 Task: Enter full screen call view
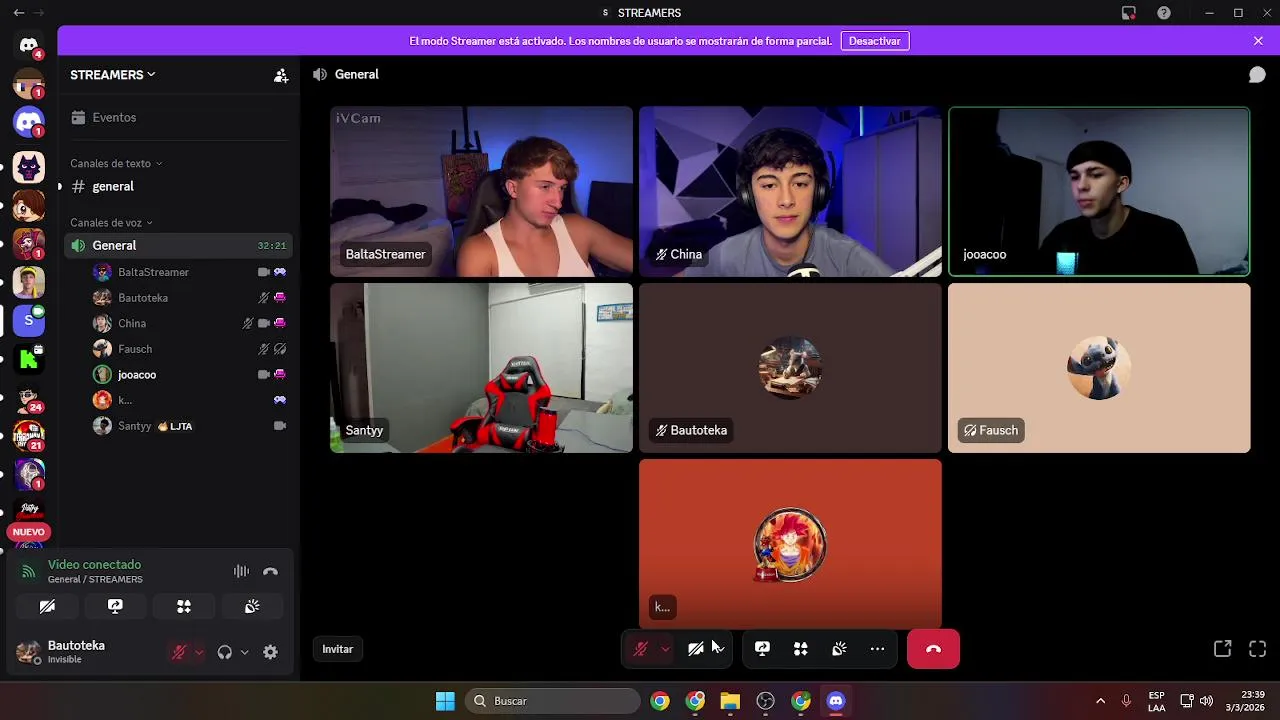pos(1258,649)
